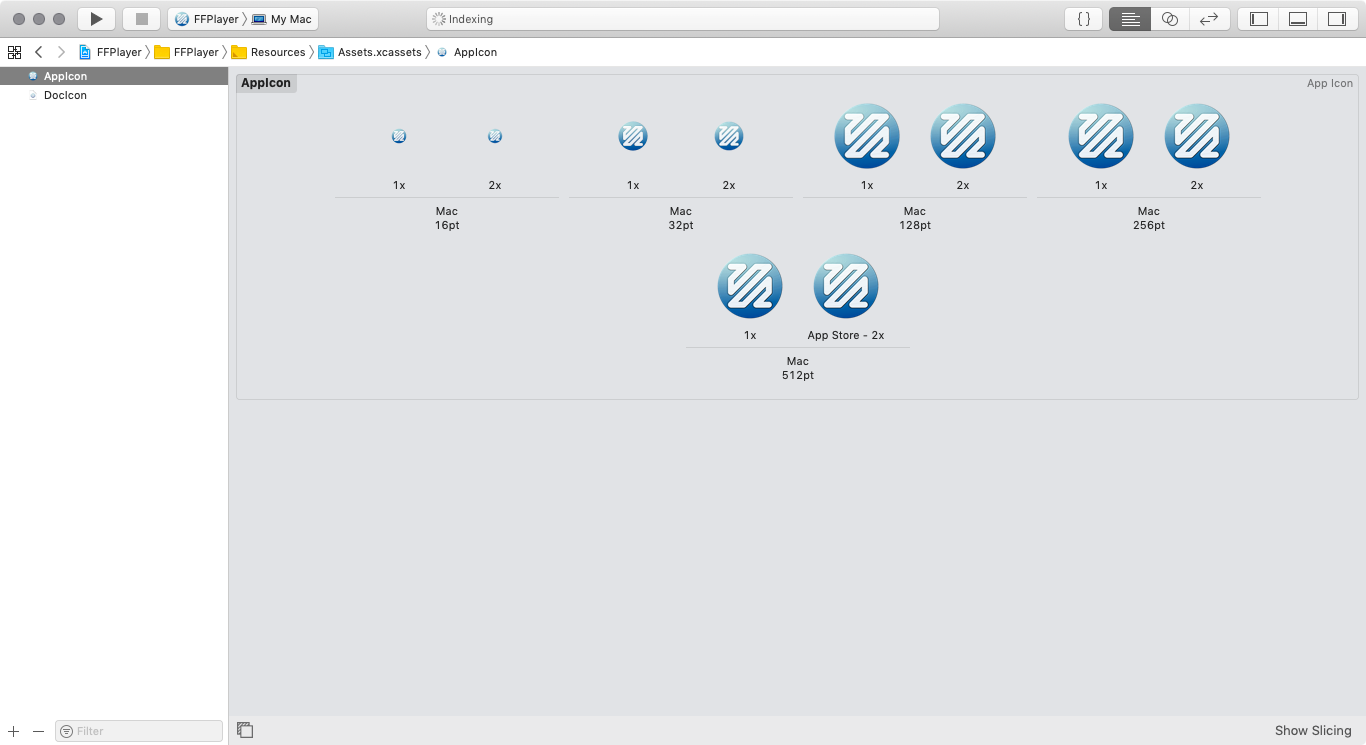Open Resources folder in breadcrumb

point(268,52)
